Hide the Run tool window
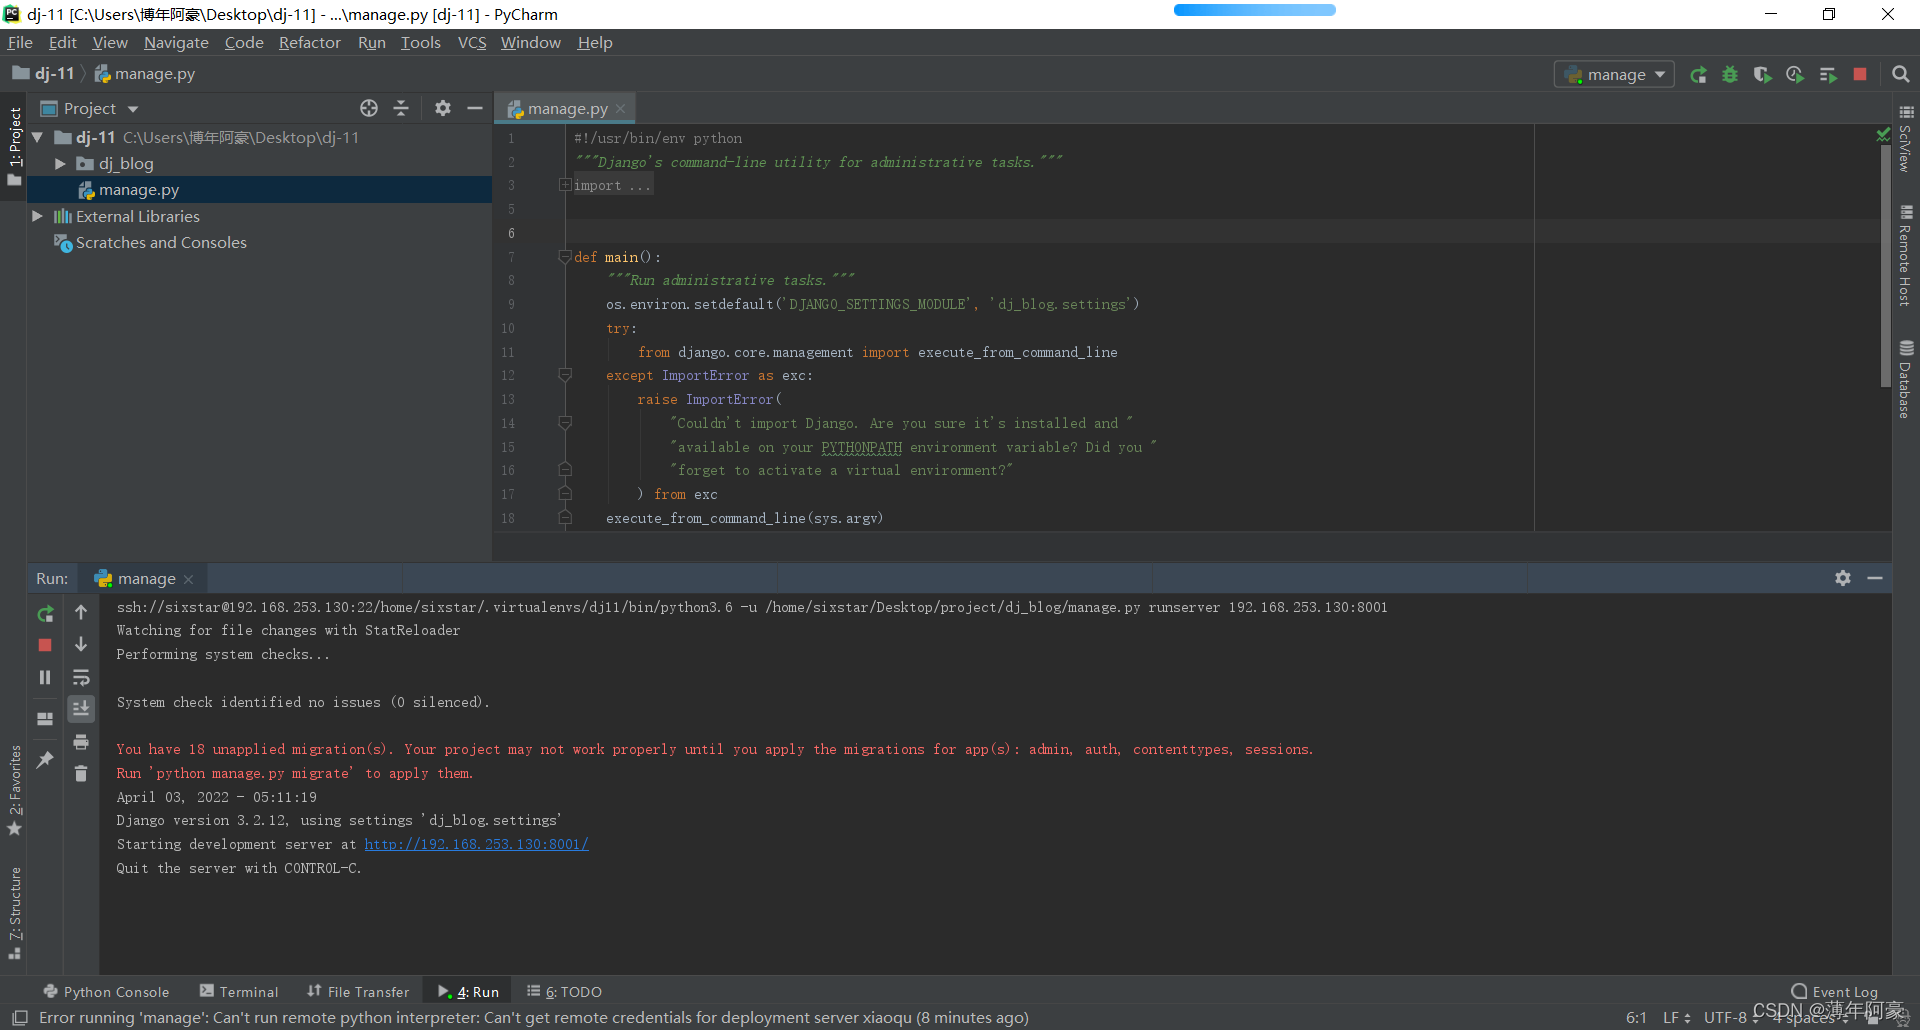The width and height of the screenshot is (1920, 1030). pos(1875,578)
